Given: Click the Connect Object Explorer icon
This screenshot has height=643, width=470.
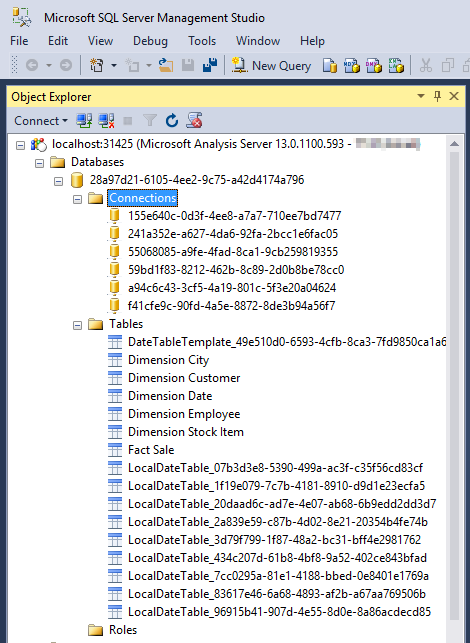Looking at the screenshot, I should tap(84, 121).
